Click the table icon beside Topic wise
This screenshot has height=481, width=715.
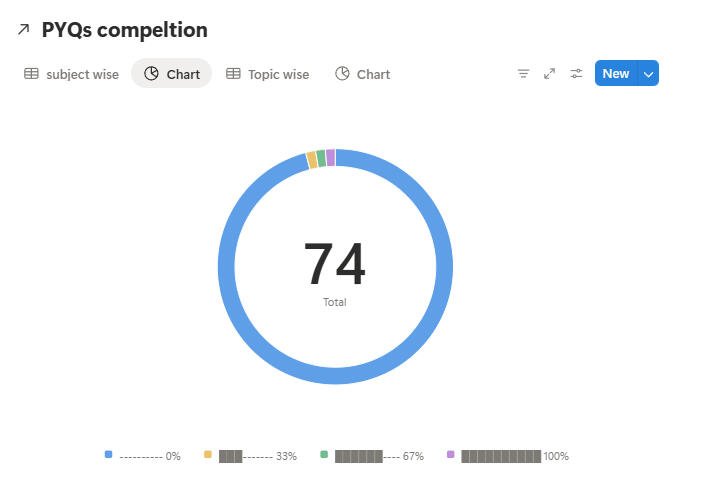coord(233,74)
